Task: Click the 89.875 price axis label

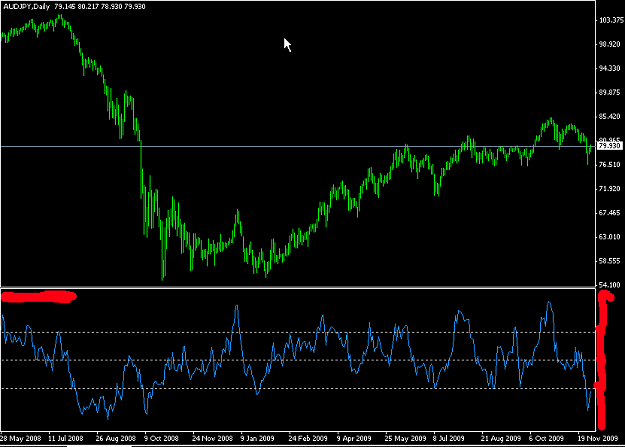Action: point(610,93)
